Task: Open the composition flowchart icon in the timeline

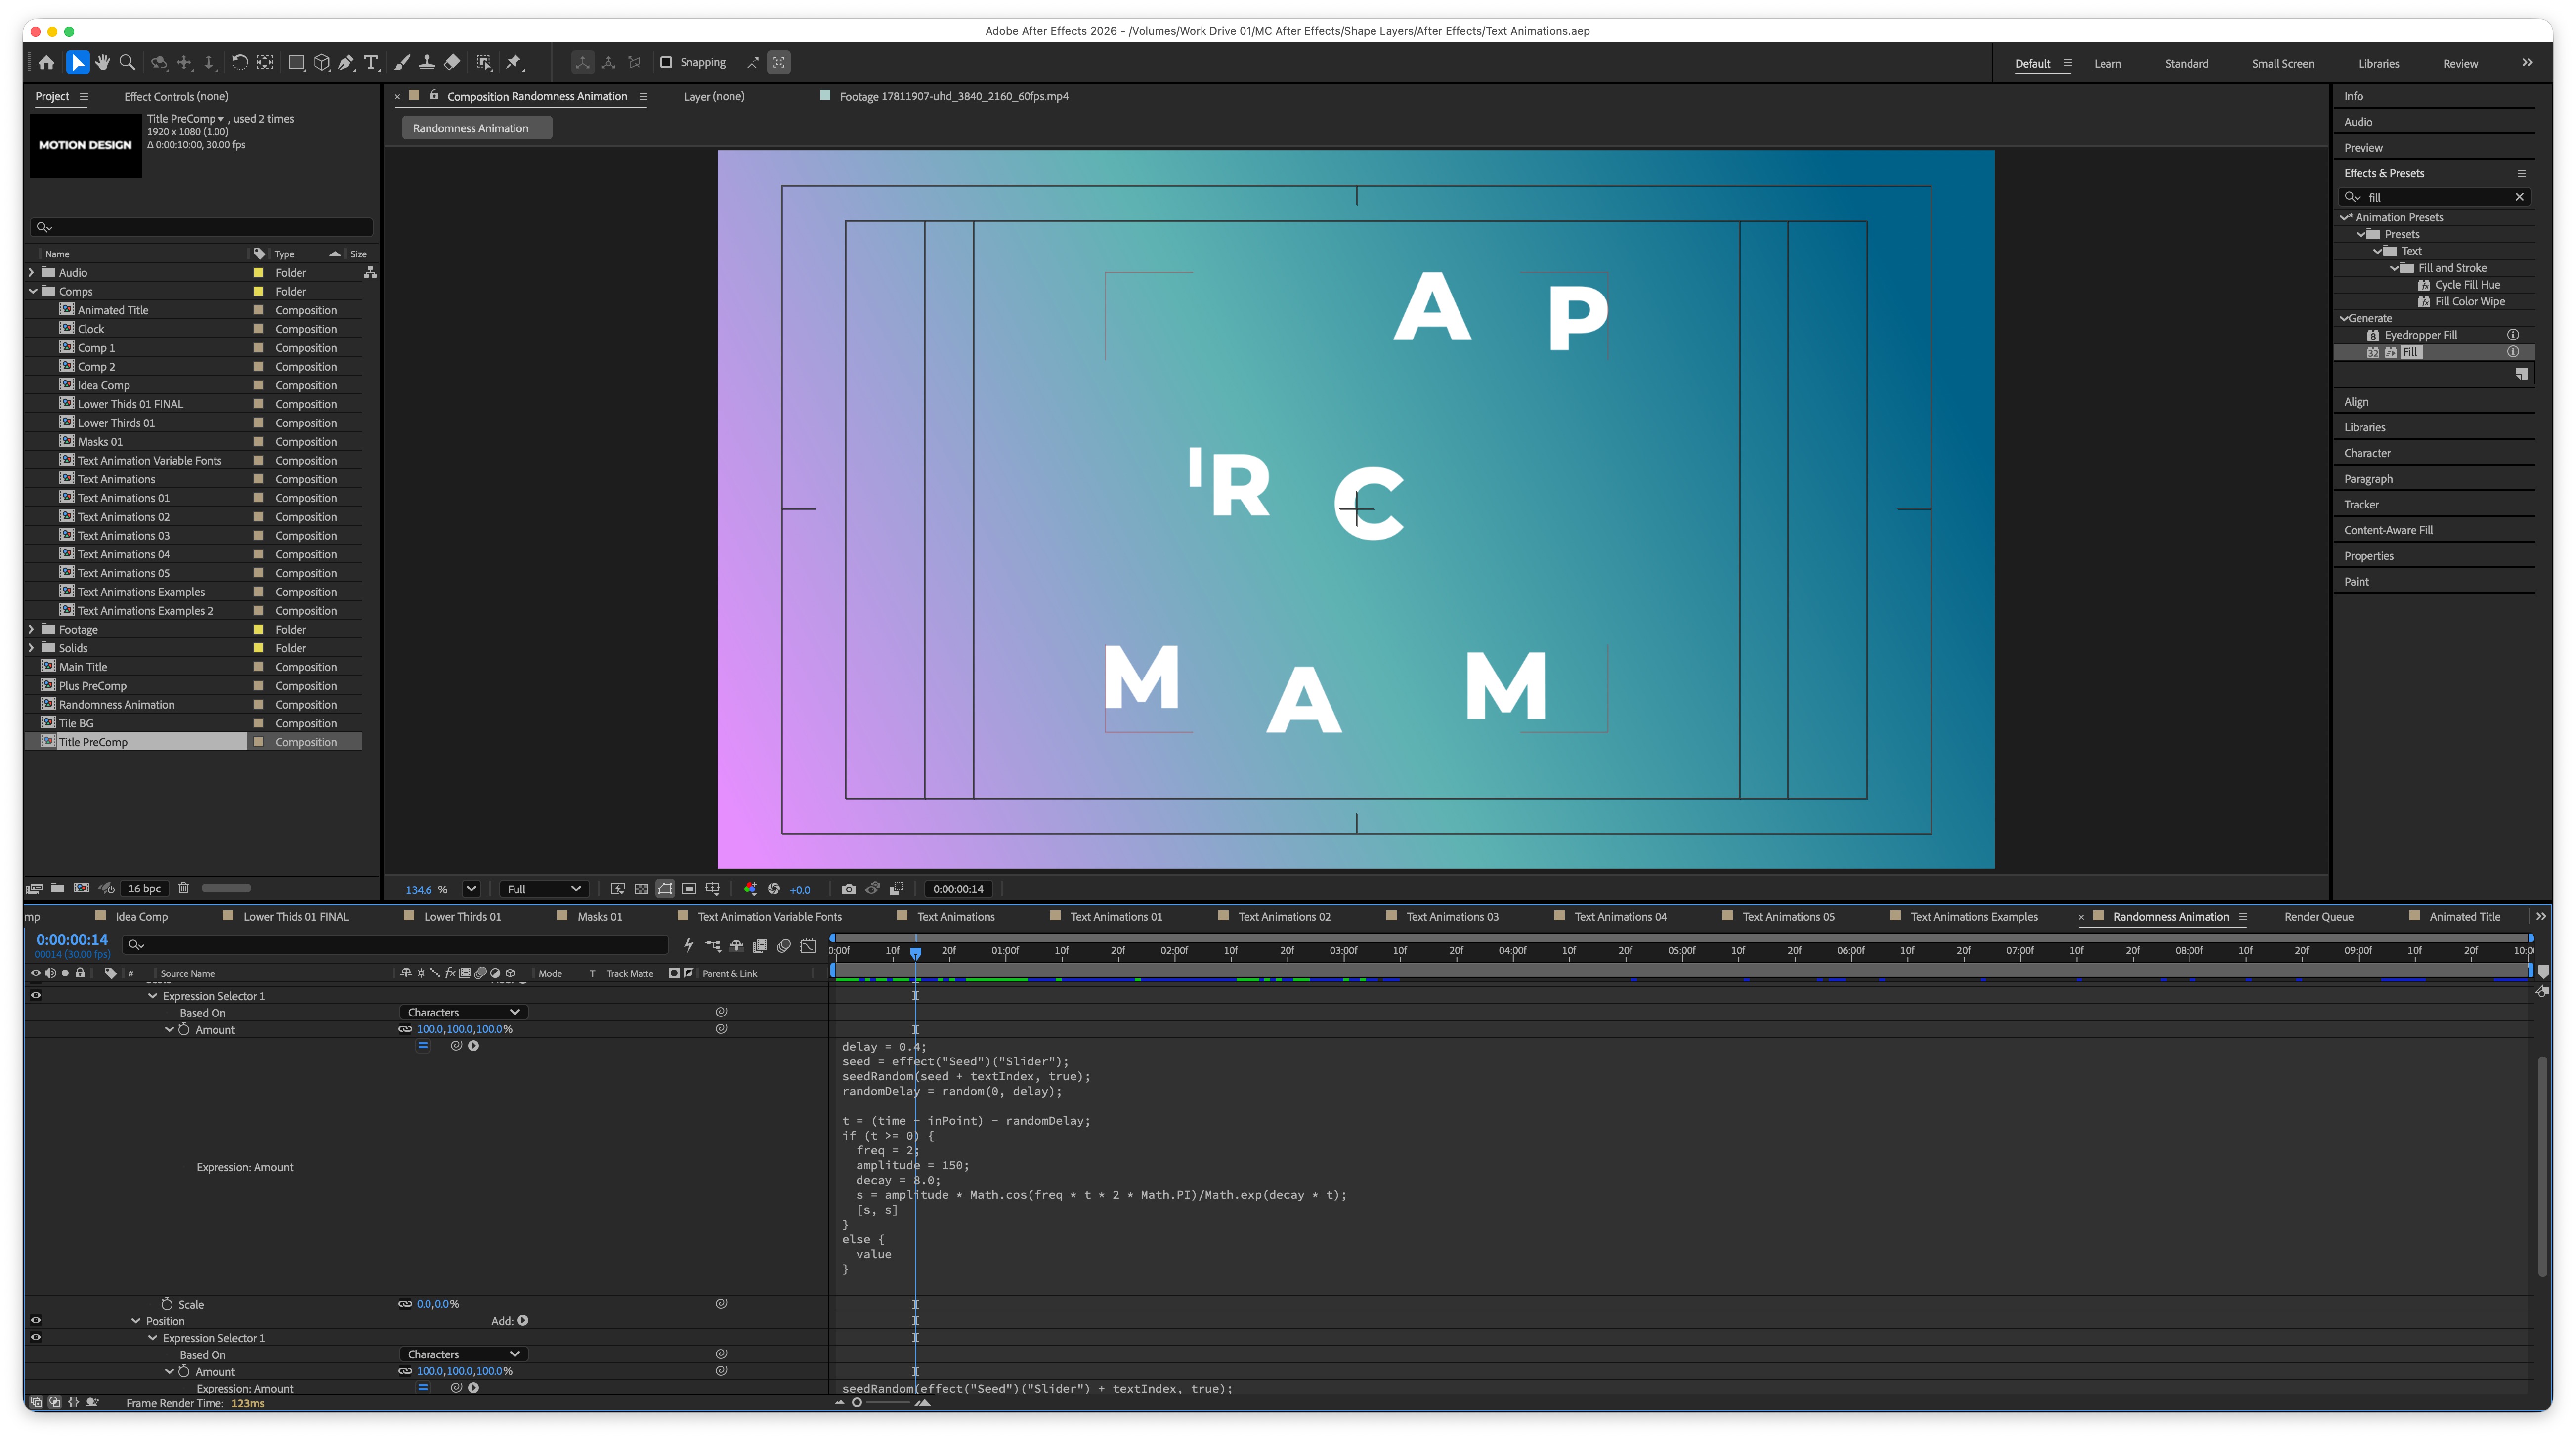Action: (x=712, y=945)
